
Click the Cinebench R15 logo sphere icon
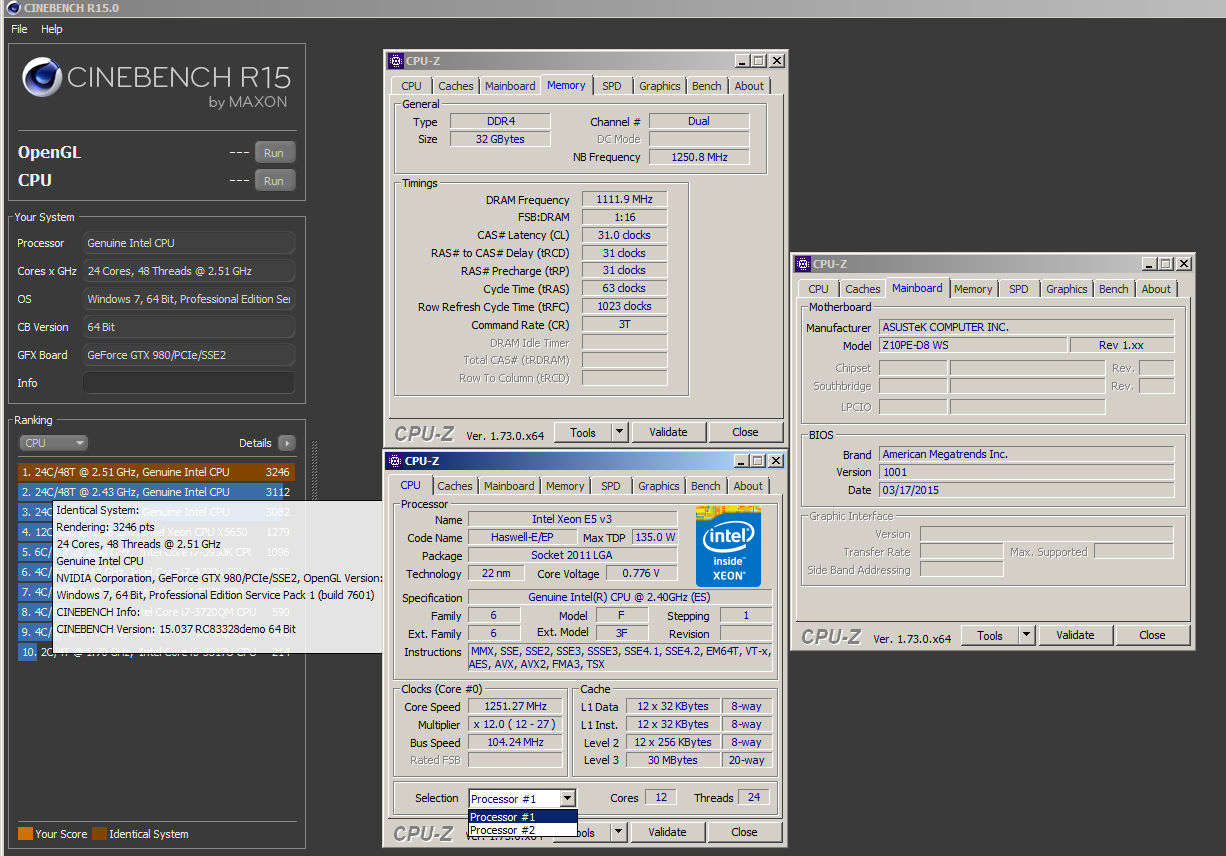pos(42,78)
